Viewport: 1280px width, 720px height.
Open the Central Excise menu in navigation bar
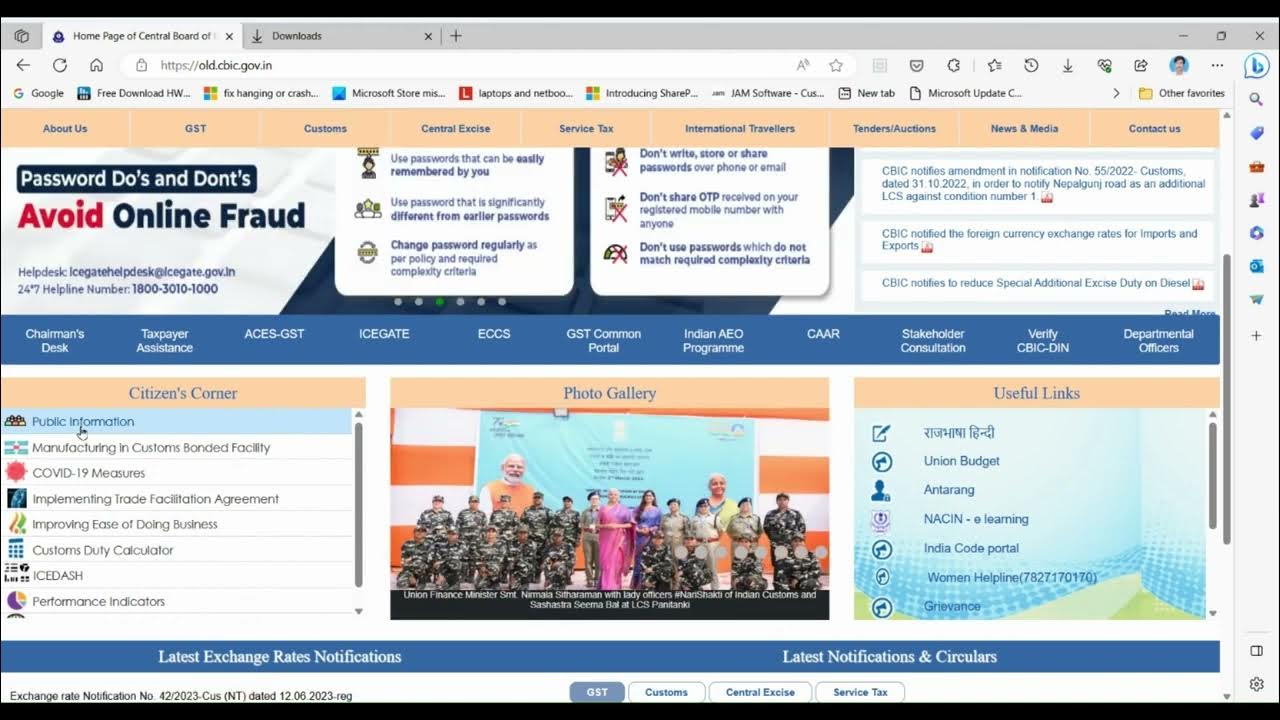pos(456,128)
